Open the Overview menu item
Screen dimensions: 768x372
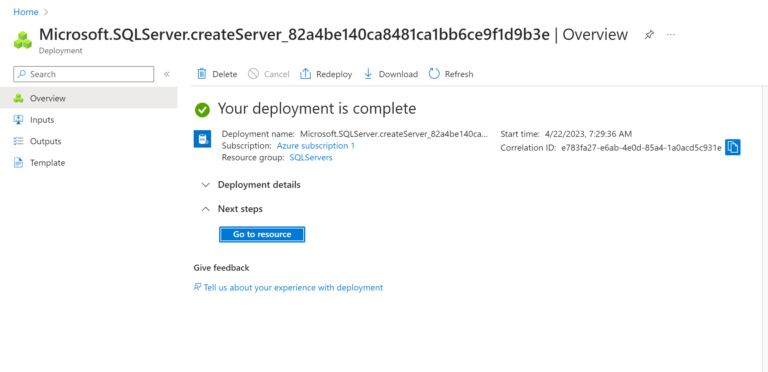[x=89, y=98]
